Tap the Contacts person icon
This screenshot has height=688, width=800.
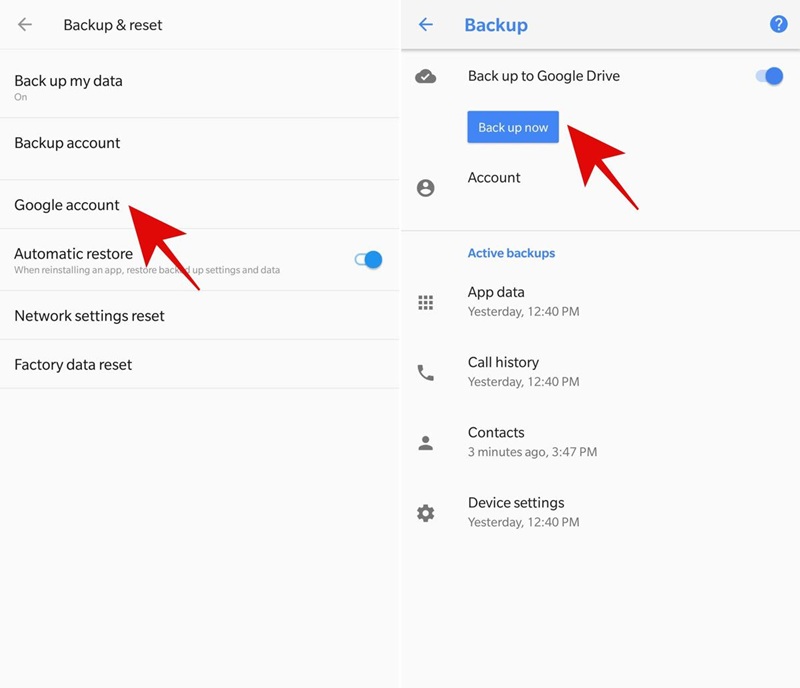click(426, 442)
